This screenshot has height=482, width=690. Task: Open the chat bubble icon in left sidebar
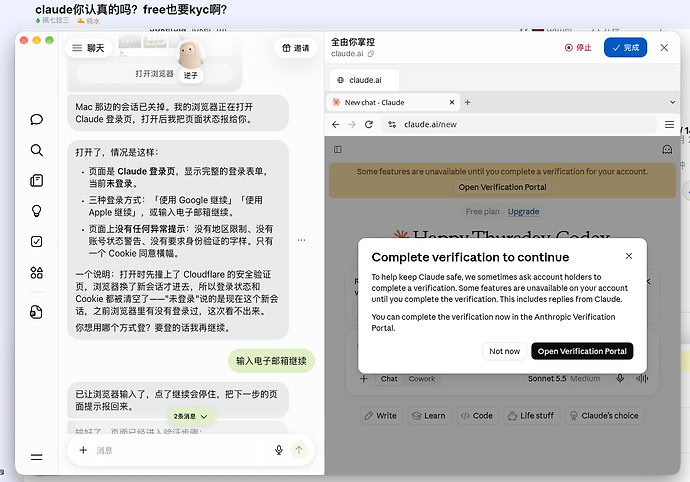[37, 119]
